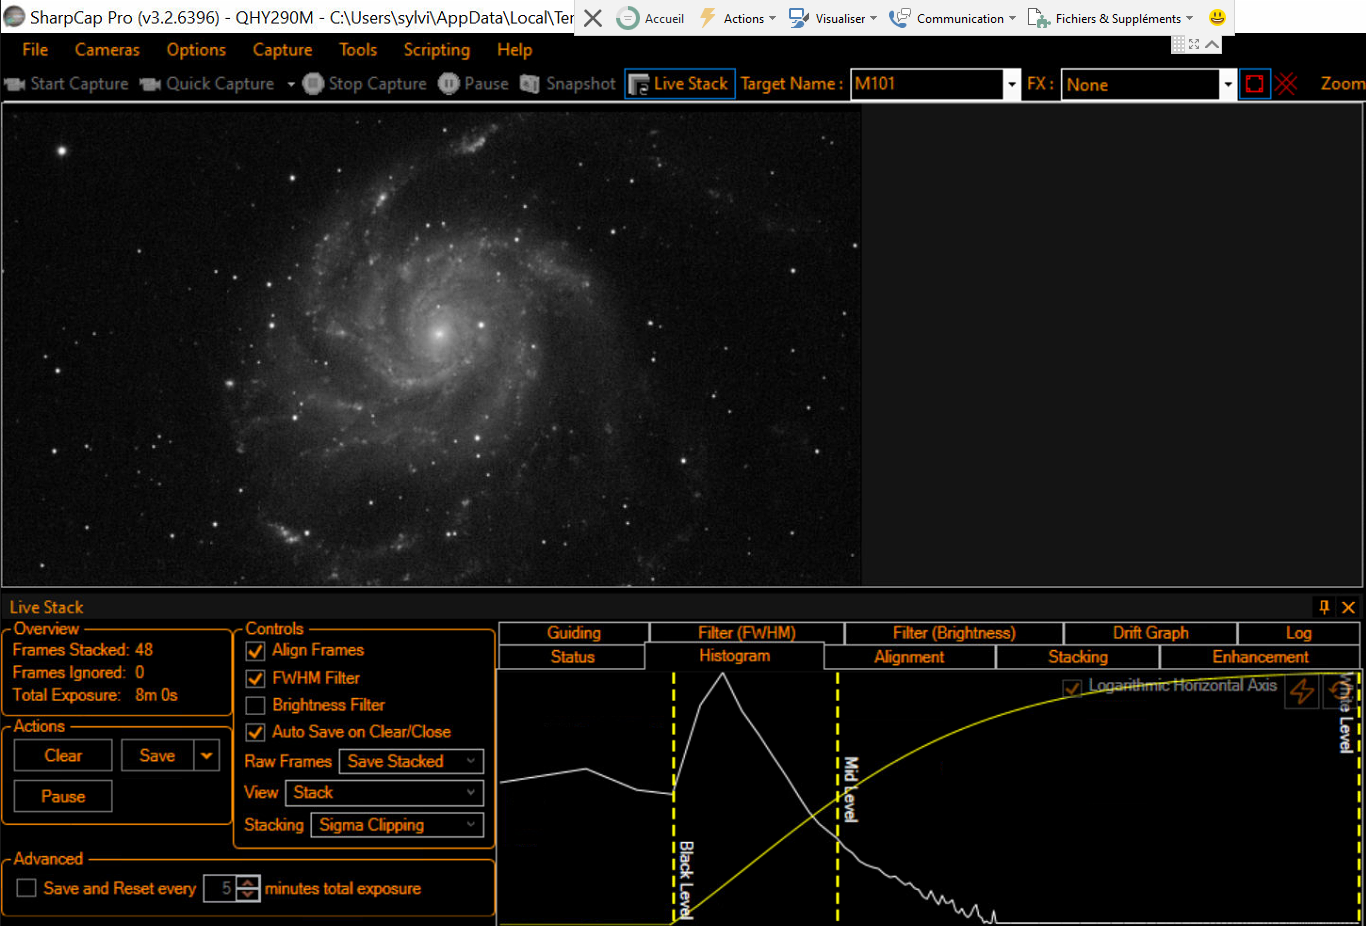Switch to the Filter (FWHM) tab
1366x926 pixels.
pos(747,633)
